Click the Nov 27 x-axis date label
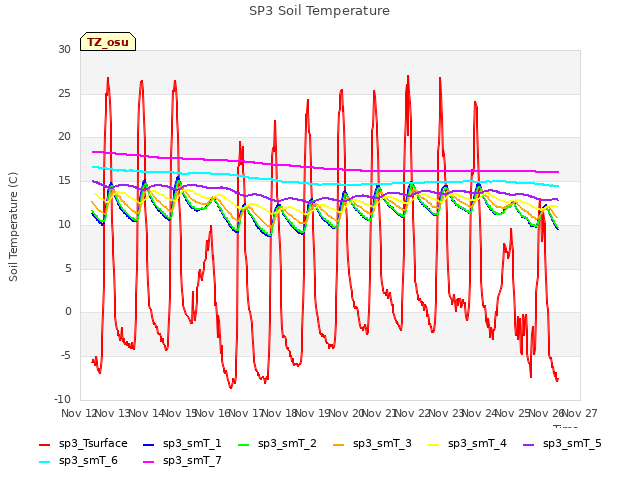 tap(580, 413)
